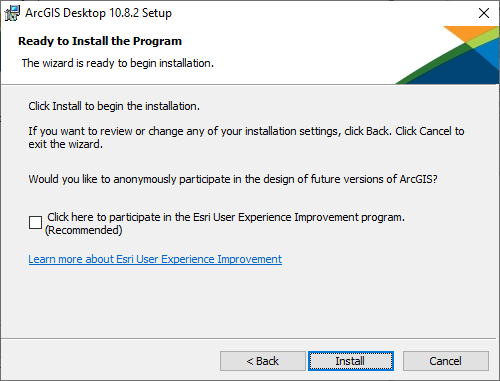500x381 pixels.
Task: Click the question about anonymously participating in ArcGIS design
Action: [x=233, y=179]
